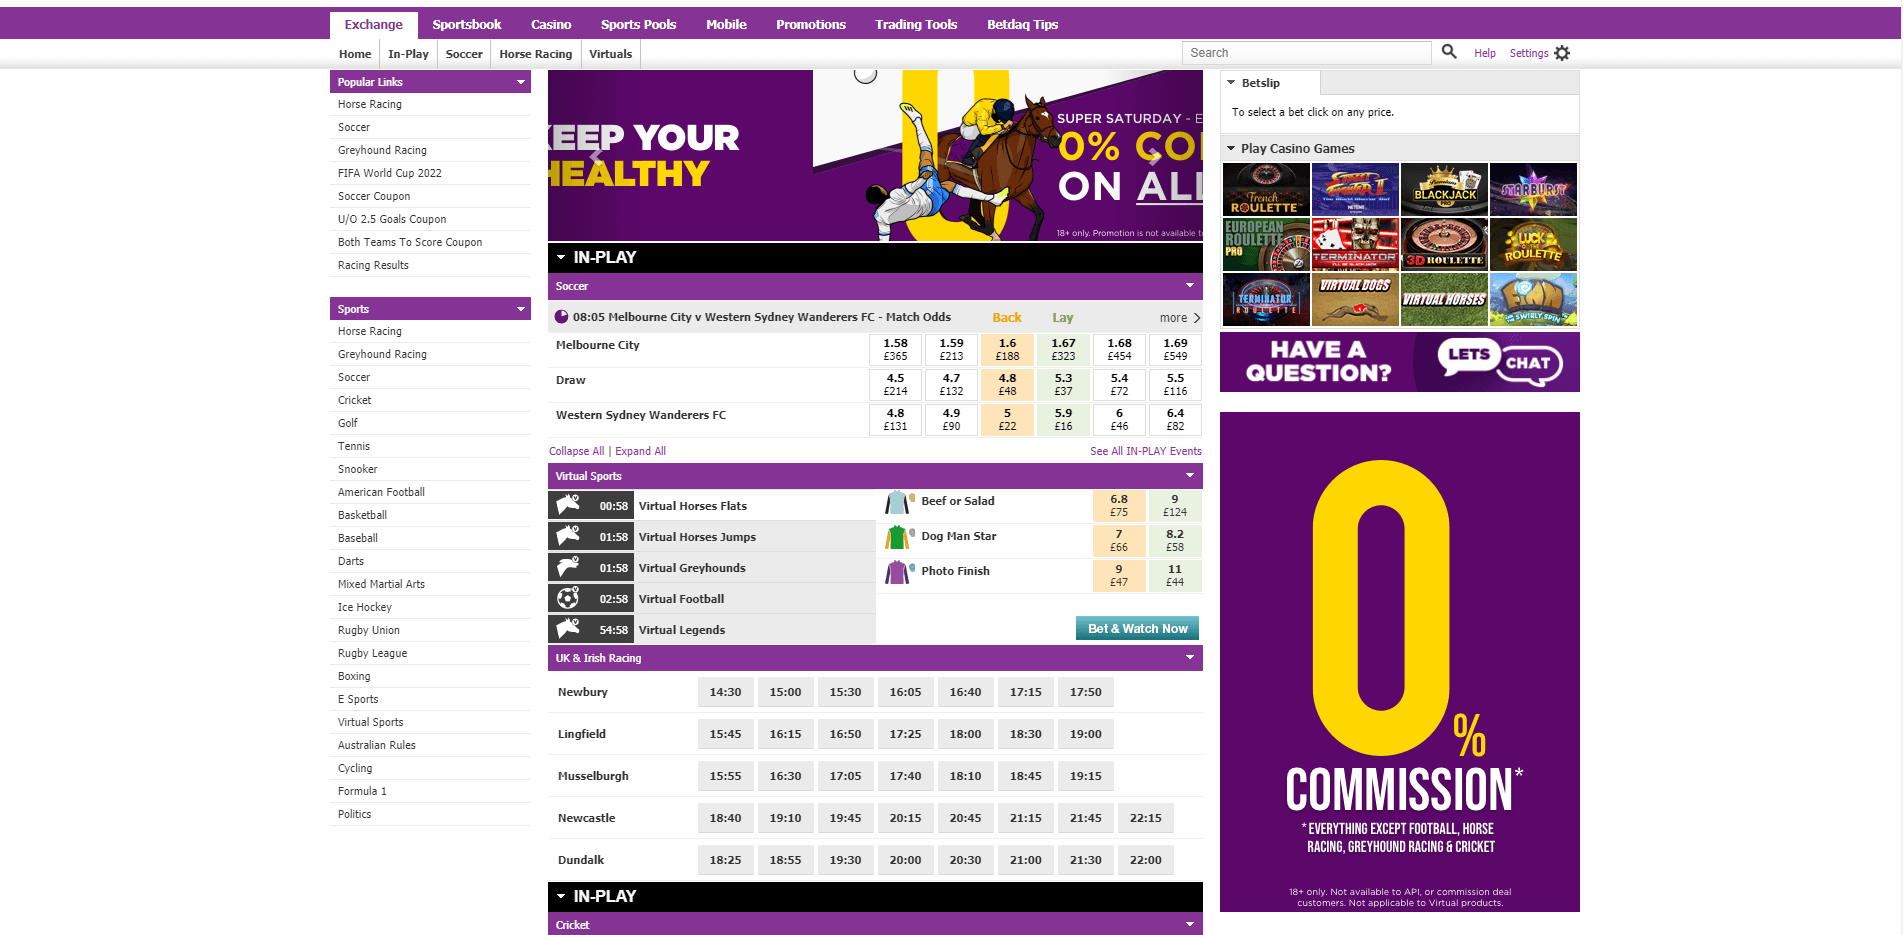Collapse the Betslip panel
This screenshot has width=1903, height=935.
coord(1232,83)
